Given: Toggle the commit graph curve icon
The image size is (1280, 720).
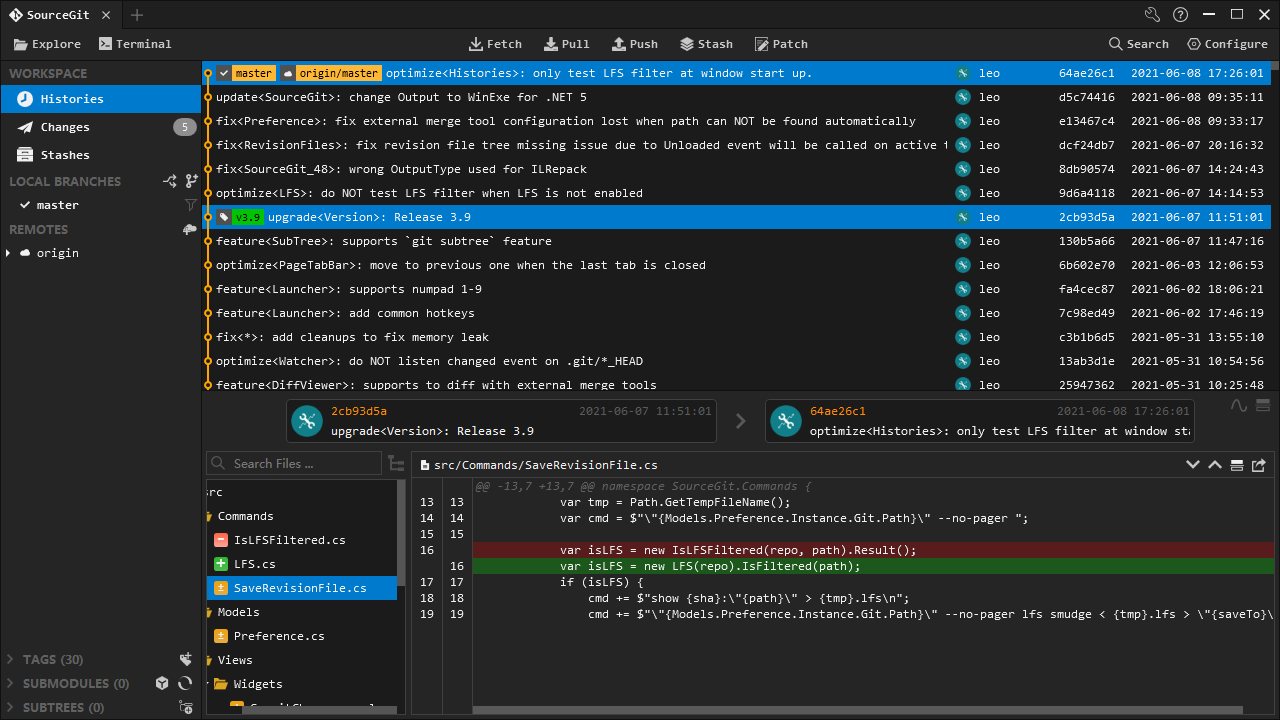Looking at the screenshot, I should tap(1239, 405).
